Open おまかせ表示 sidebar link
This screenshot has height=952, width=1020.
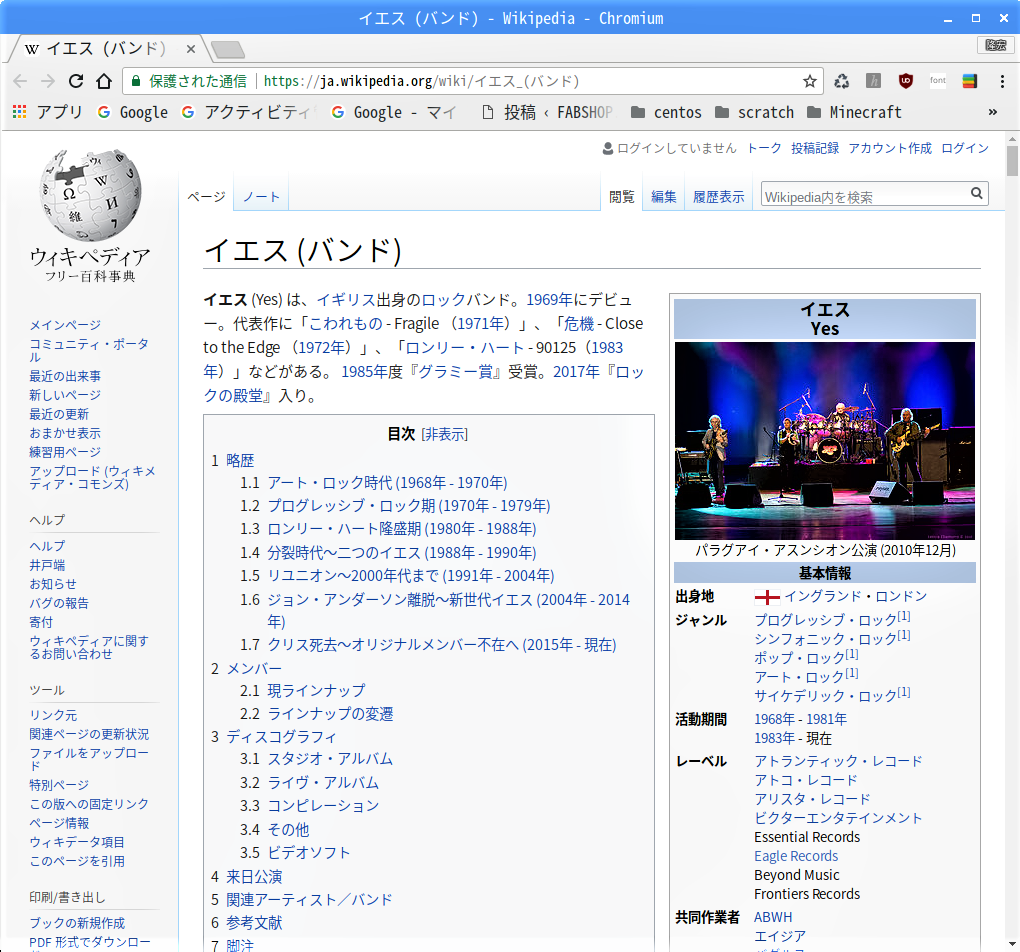pos(65,433)
